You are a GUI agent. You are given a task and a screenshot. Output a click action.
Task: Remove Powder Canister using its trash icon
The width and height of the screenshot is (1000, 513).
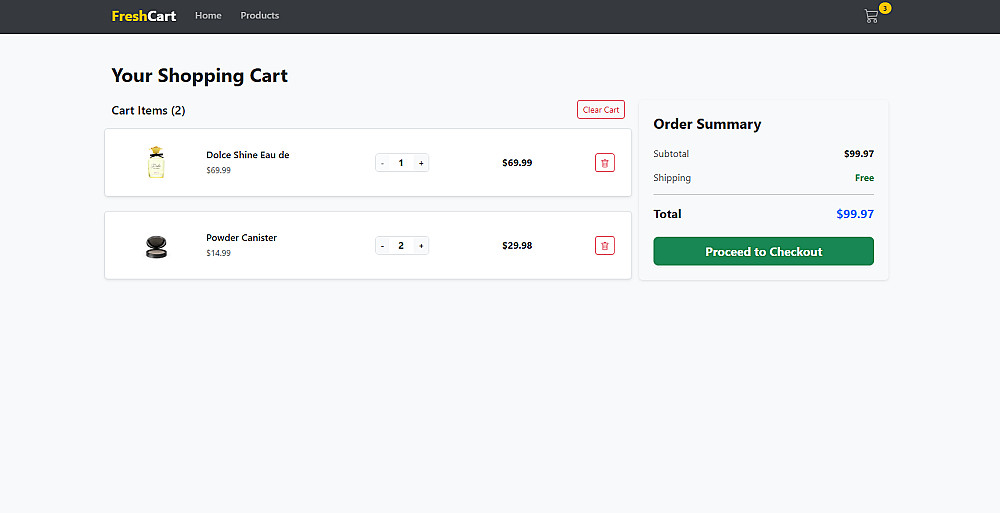605,246
